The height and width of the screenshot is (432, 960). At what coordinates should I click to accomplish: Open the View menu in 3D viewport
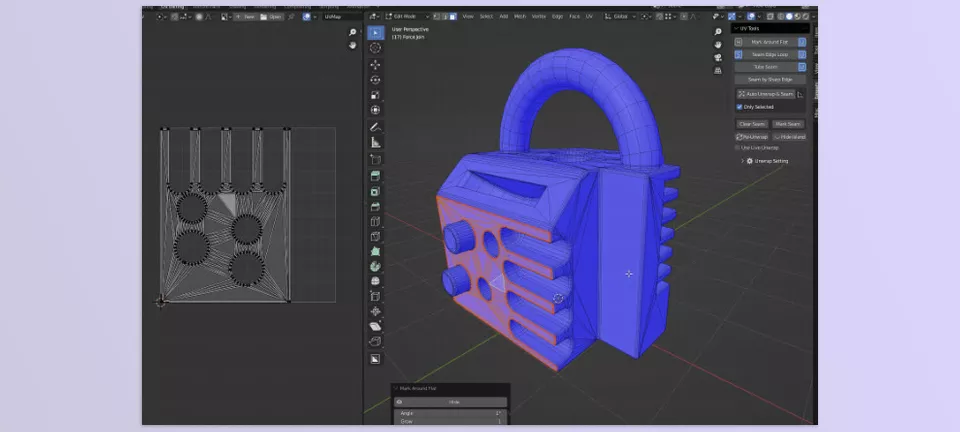(x=468, y=17)
